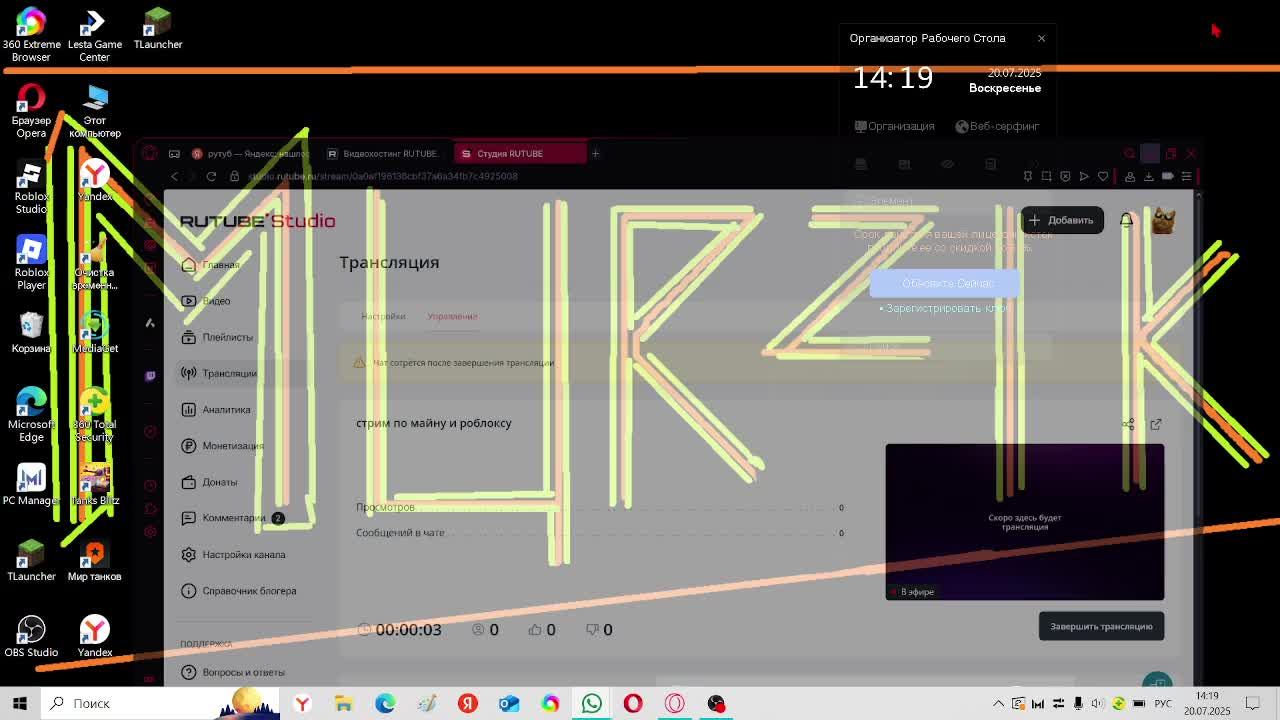Click the Opera pinboard pin icon
Image resolution: width=1280 pixels, height=720 pixels.
[x=1027, y=176]
